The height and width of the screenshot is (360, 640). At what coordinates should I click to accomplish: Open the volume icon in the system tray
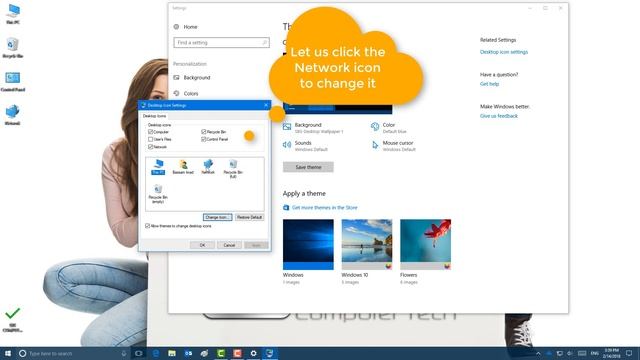(570, 353)
